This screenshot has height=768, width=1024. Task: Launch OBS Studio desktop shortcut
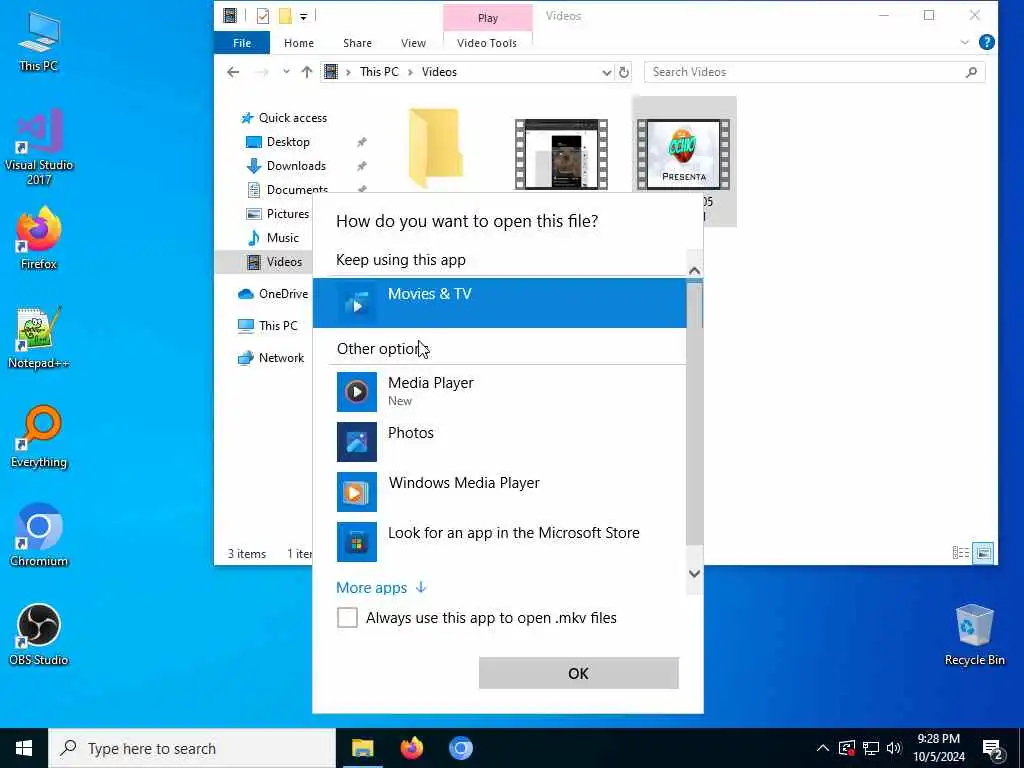click(x=39, y=635)
